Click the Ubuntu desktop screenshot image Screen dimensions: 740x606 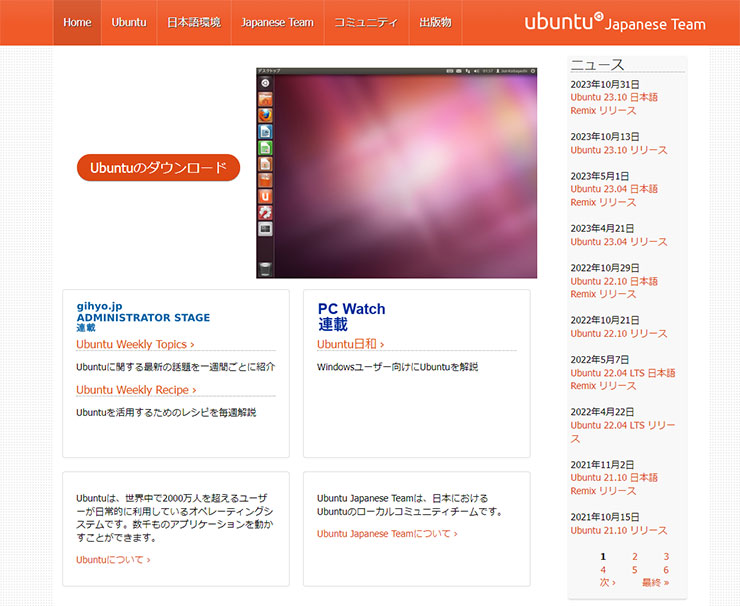coord(396,173)
